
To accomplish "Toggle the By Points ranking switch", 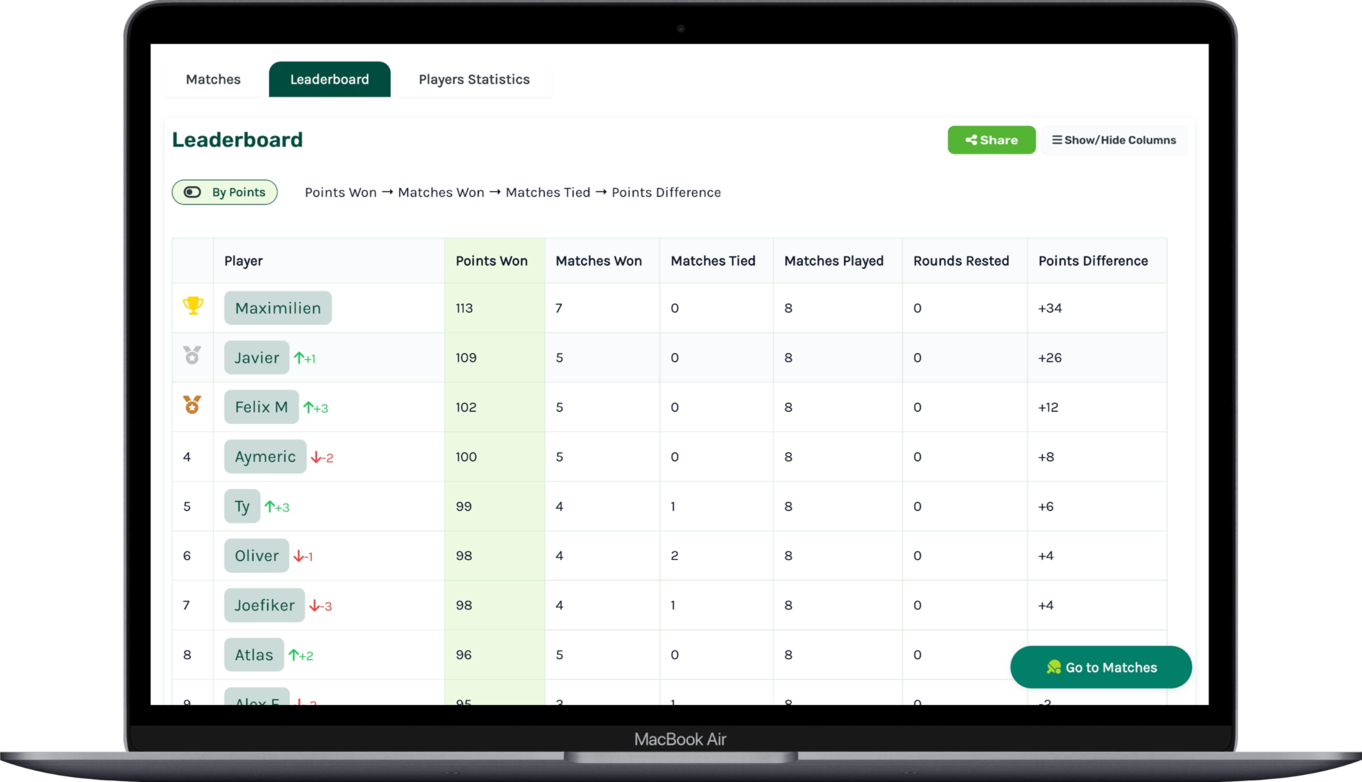I will (x=225, y=192).
